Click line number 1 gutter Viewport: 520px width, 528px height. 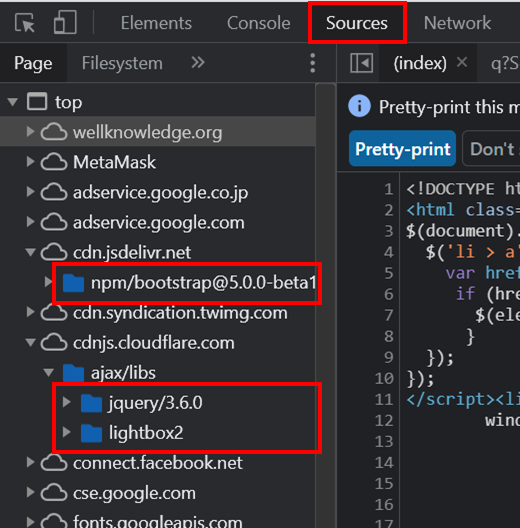click(x=389, y=189)
